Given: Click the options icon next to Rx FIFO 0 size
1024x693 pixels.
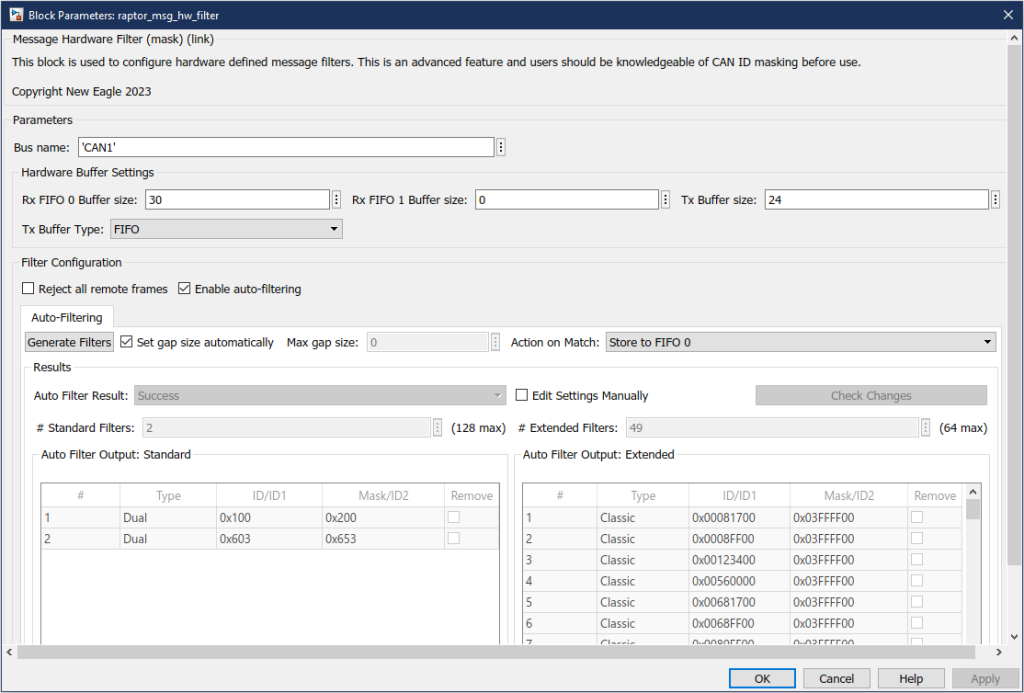Looking at the screenshot, I should (337, 200).
